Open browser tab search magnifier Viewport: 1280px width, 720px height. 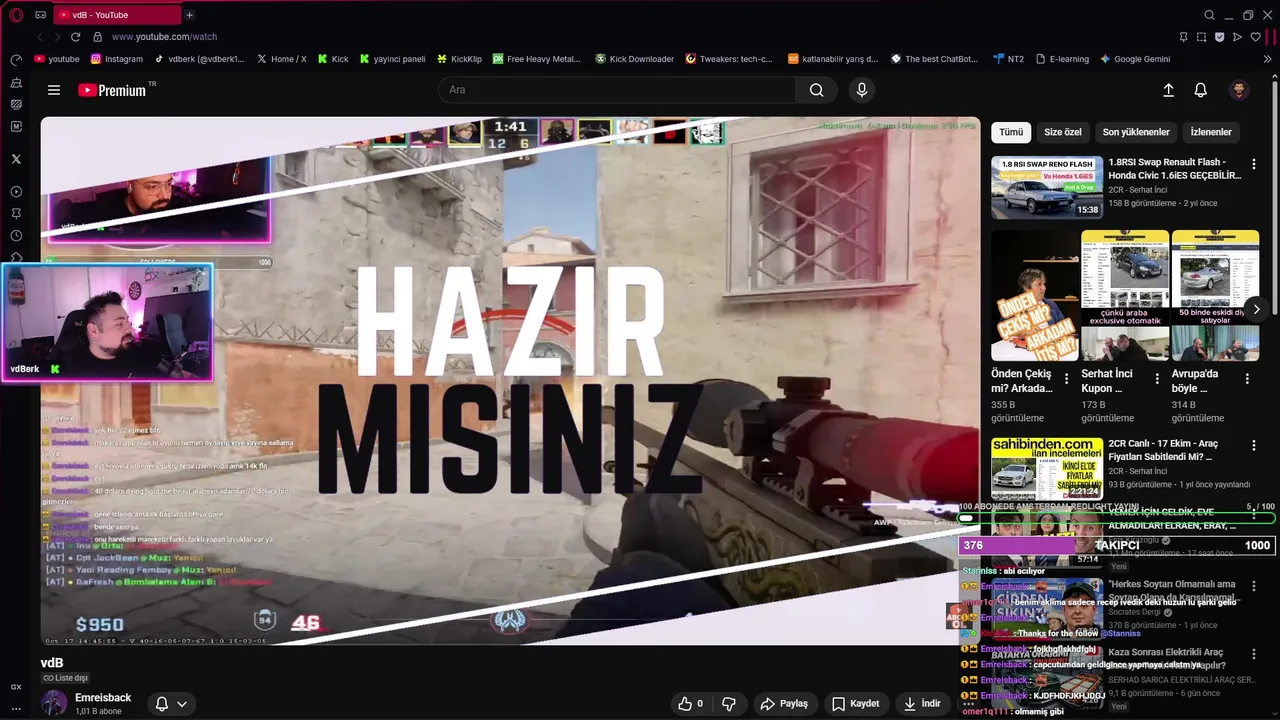click(1209, 15)
